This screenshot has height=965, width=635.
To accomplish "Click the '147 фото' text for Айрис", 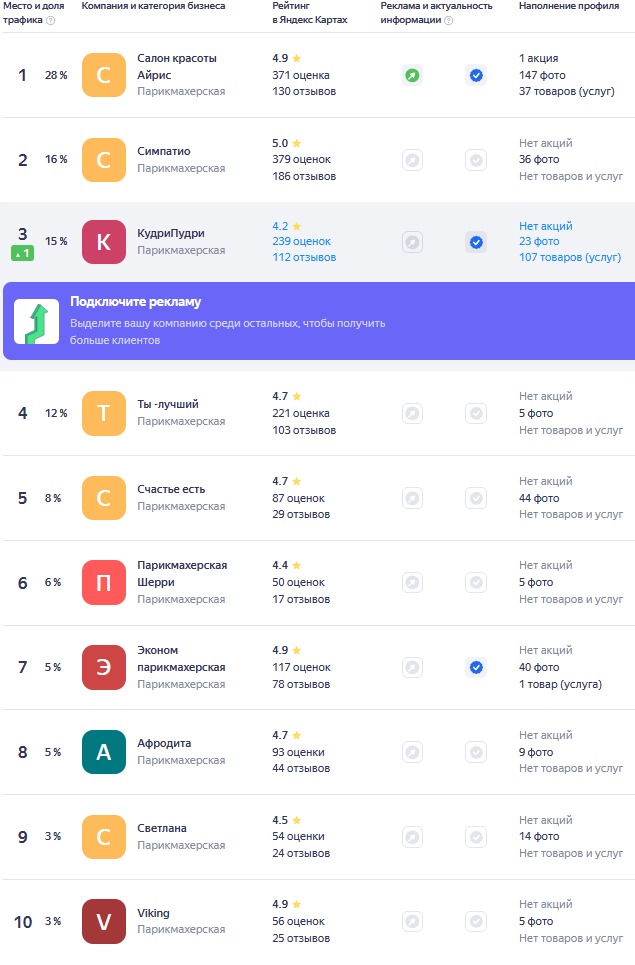I will tap(542, 75).
